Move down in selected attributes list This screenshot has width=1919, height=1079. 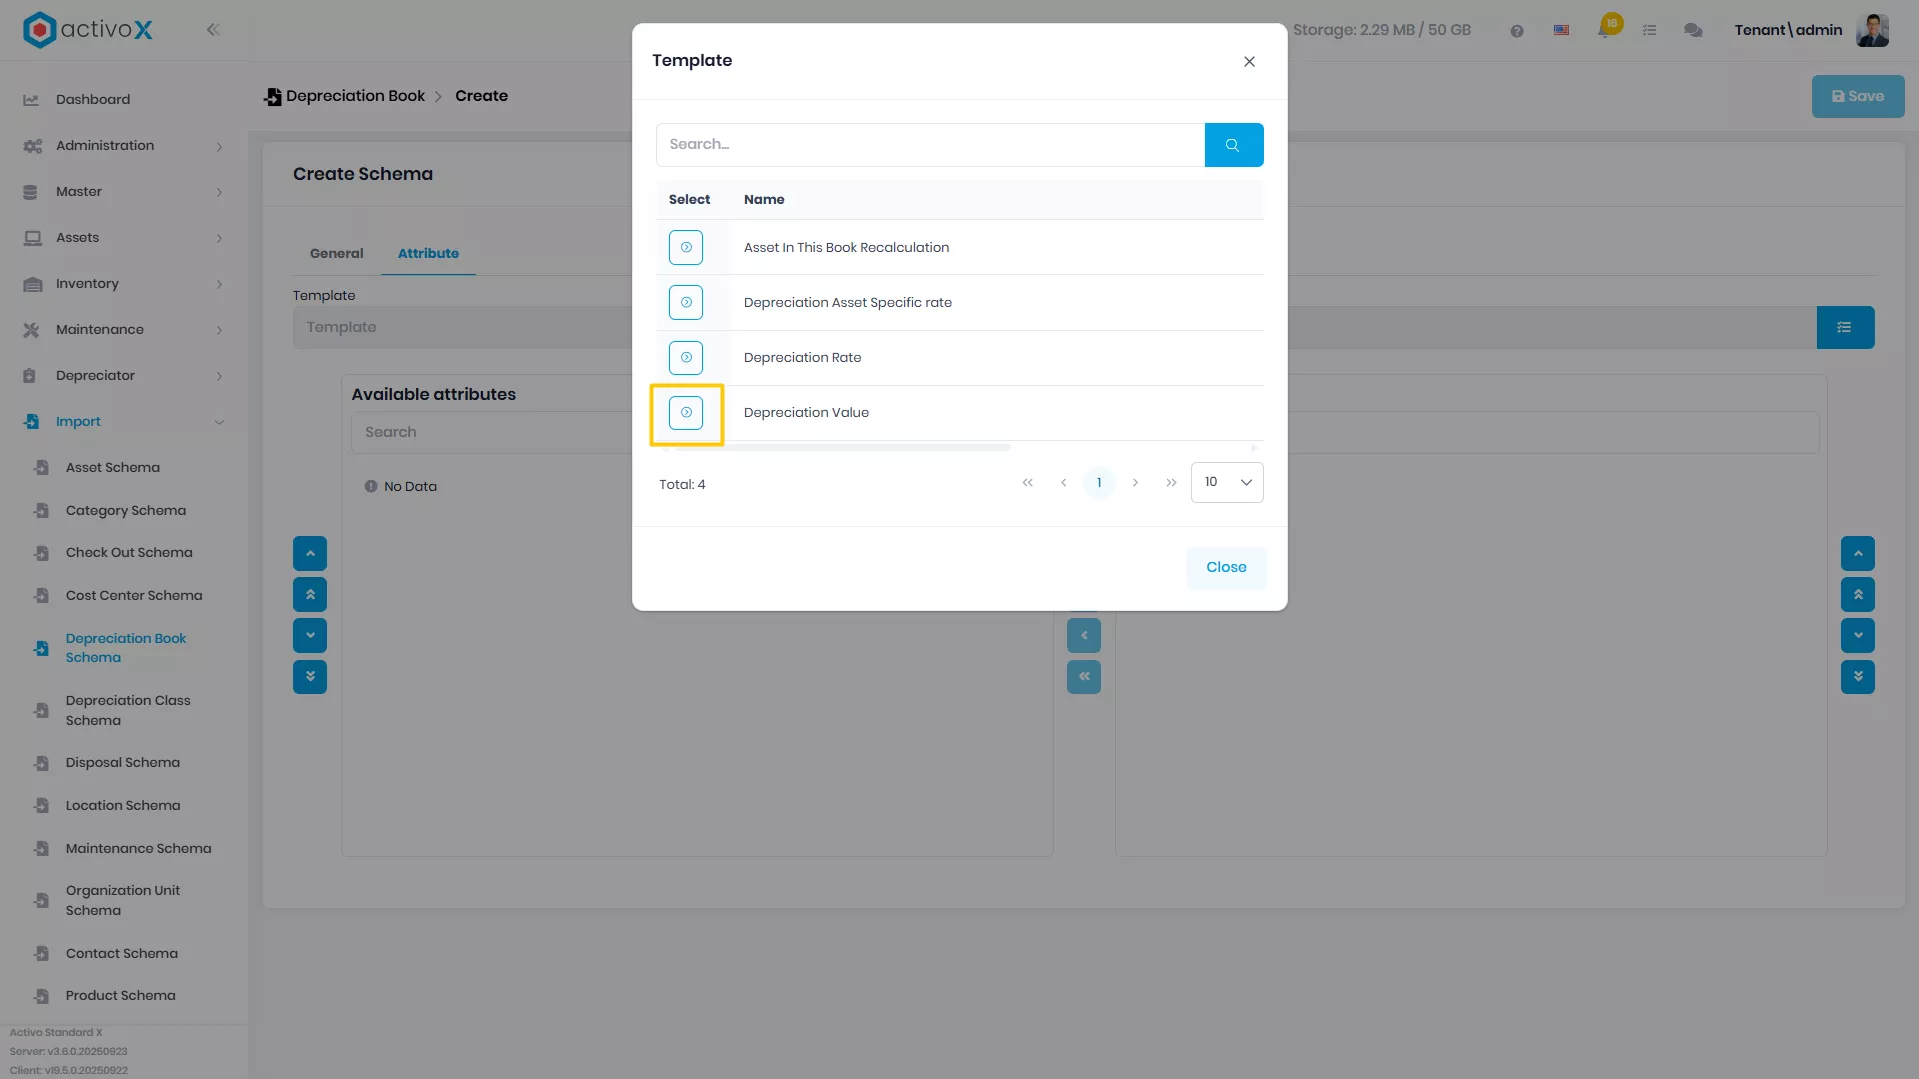click(x=1858, y=636)
